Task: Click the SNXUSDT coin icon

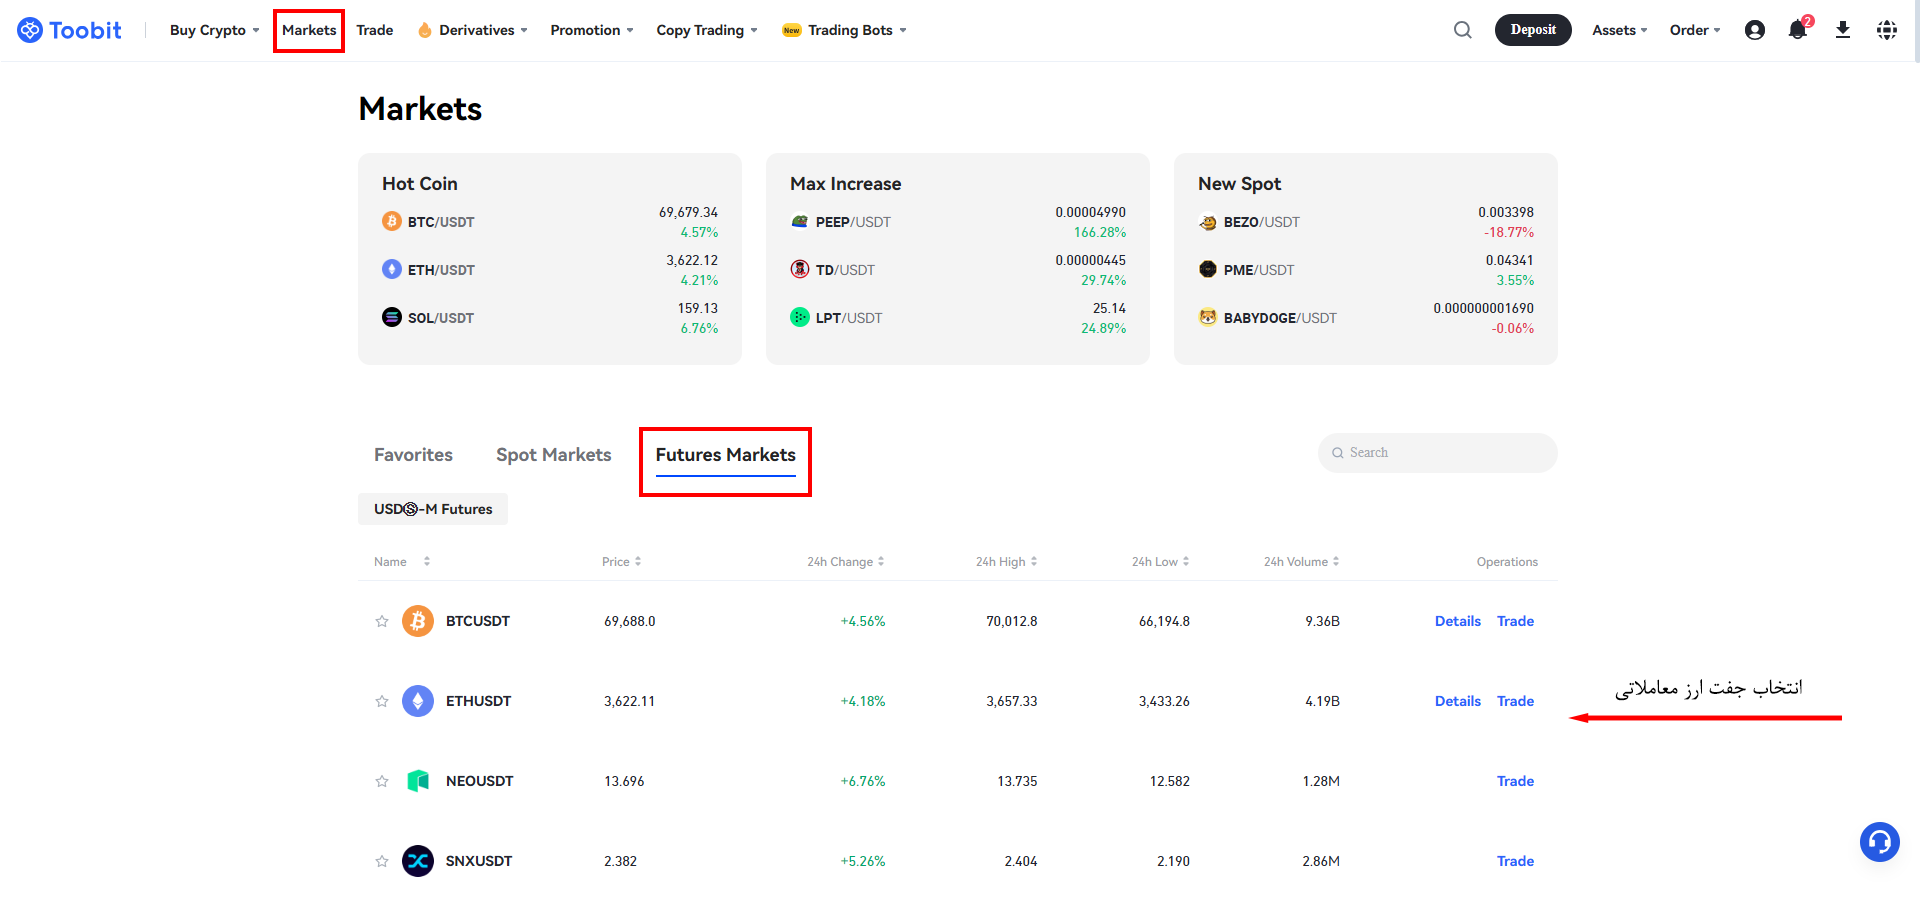Action: click(x=418, y=861)
